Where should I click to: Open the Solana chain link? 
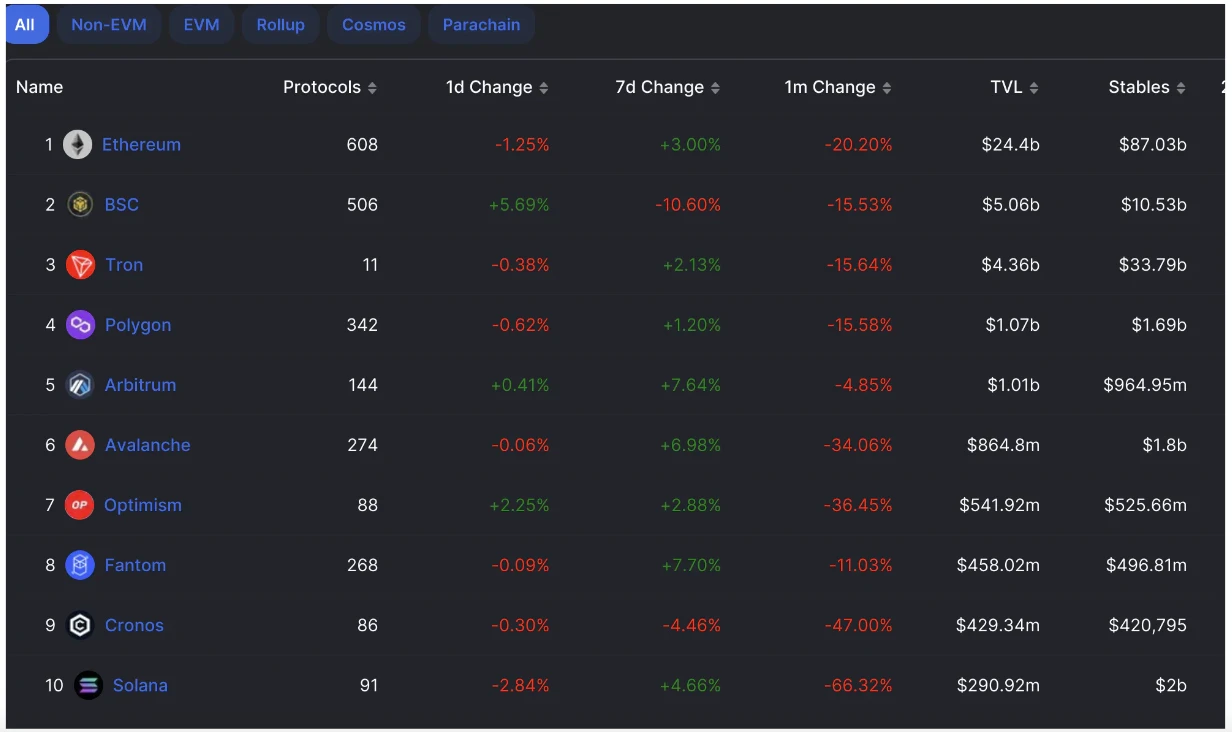coord(140,685)
